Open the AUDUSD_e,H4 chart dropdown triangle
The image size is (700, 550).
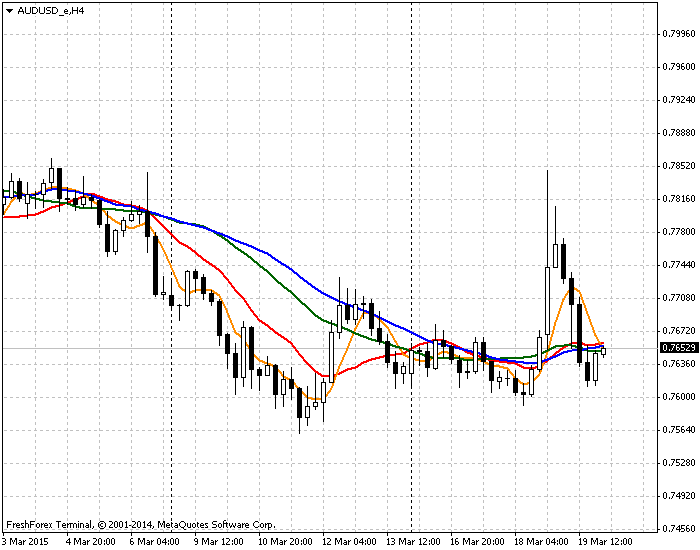[x=9, y=11]
